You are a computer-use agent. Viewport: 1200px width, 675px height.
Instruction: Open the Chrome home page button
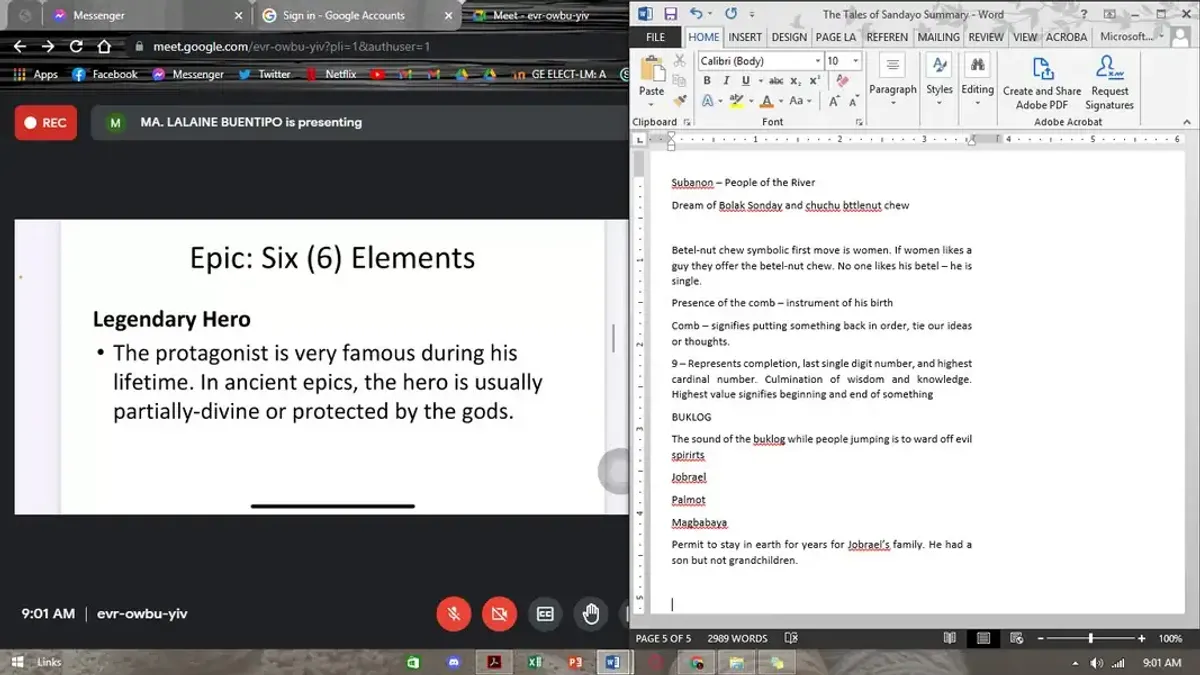click(104, 46)
